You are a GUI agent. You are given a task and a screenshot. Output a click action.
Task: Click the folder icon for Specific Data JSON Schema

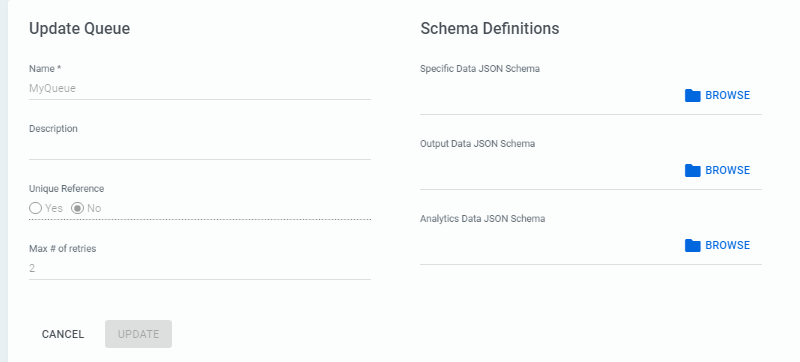(x=692, y=95)
